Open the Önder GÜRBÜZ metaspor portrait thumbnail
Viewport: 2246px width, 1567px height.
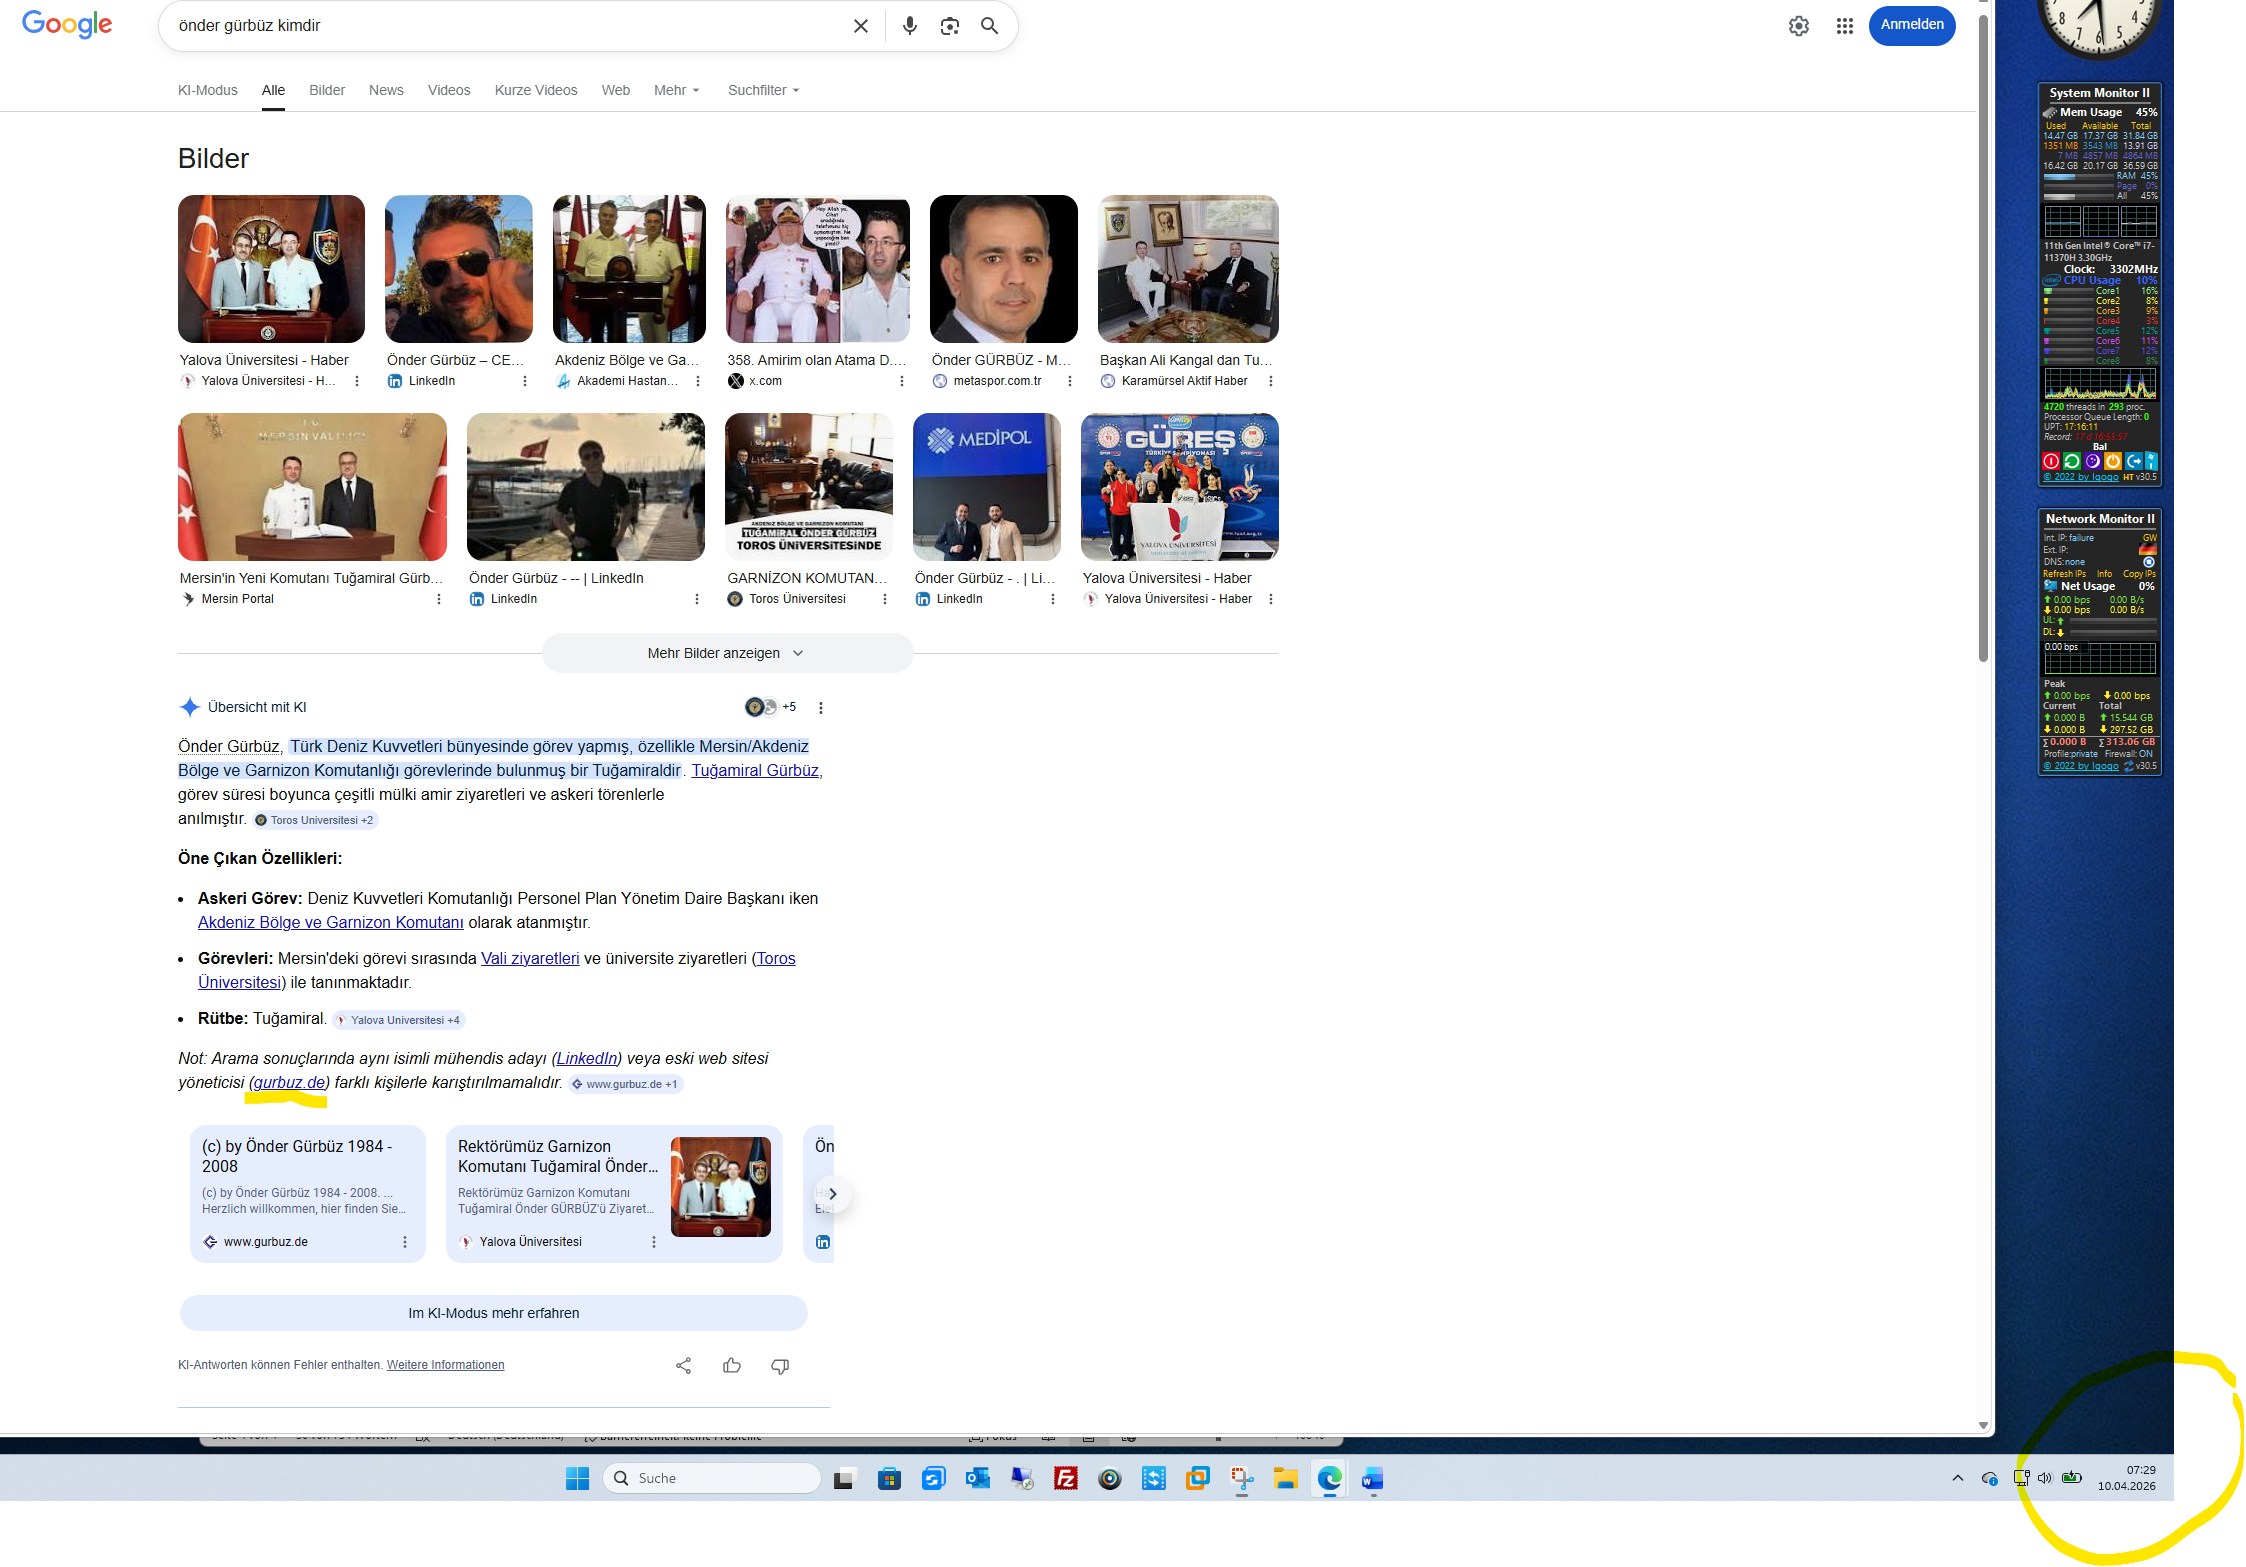(1003, 269)
